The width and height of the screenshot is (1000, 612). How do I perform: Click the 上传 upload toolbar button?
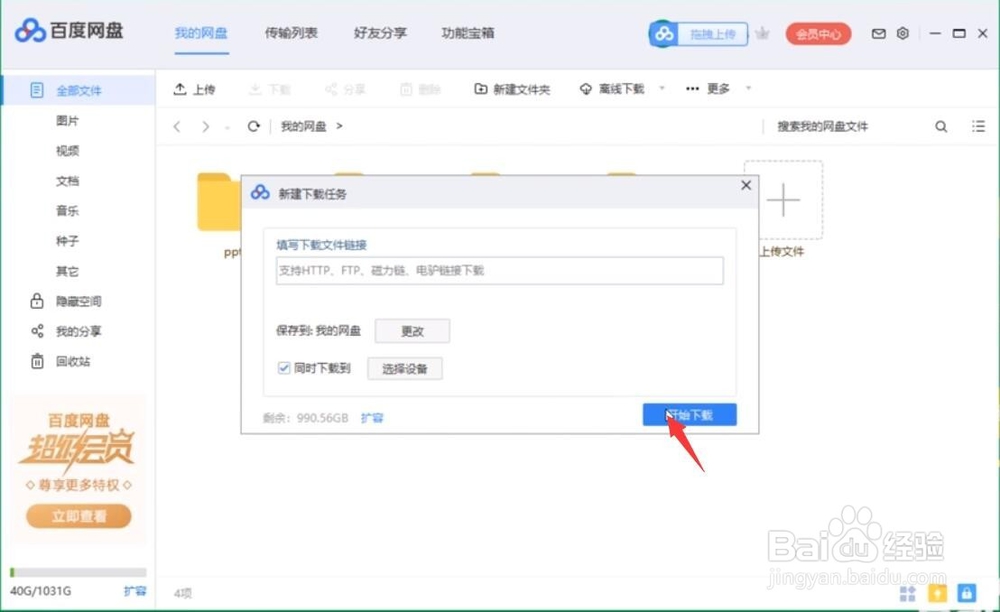pyautogui.click(x=194, y=89)
